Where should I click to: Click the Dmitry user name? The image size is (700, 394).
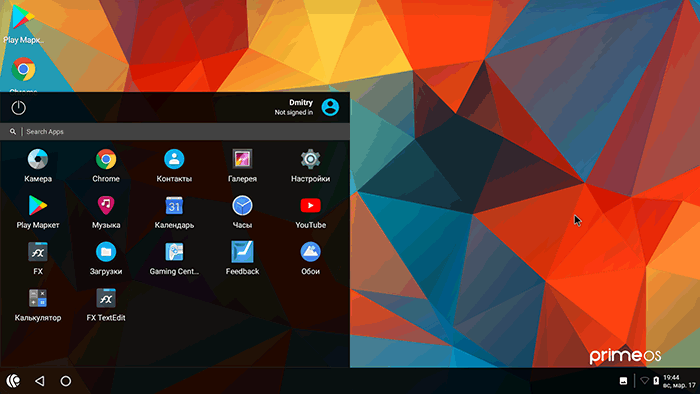coord(301,103)
